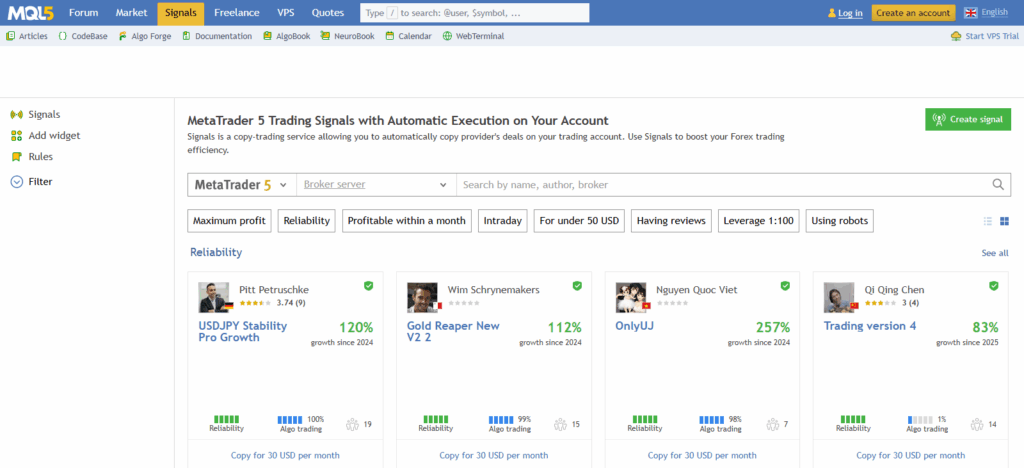This screenshot has height=468, width=1024.
Task: Switch to grid view icon
Action: (x=1004, y=221)
